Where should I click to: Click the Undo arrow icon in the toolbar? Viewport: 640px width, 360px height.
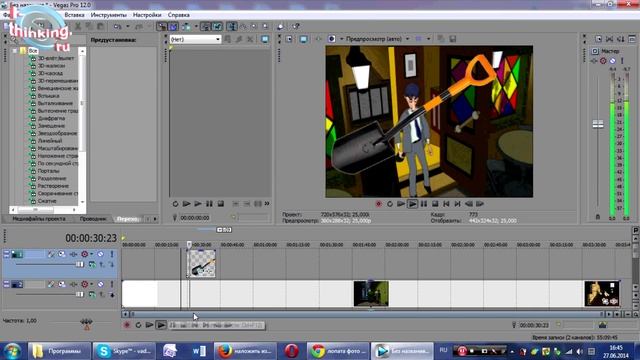coord(118,27)
